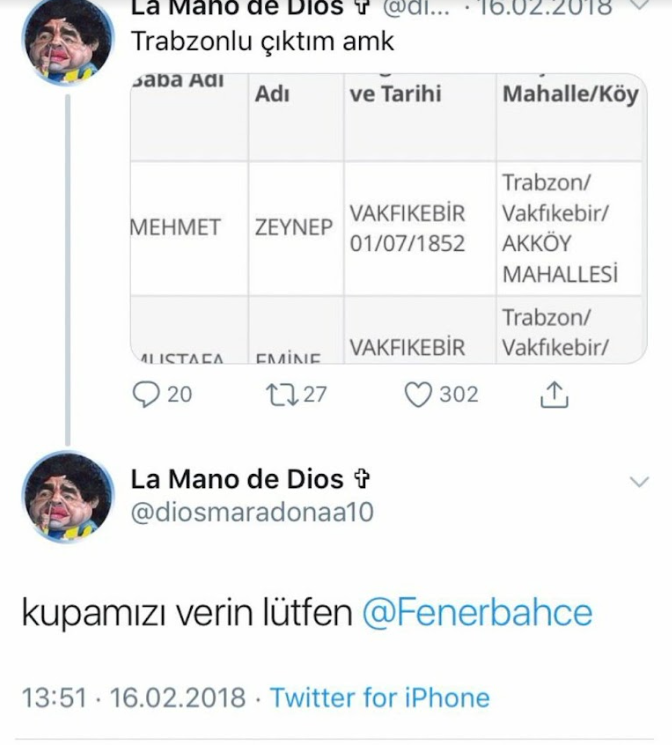Open the embedded family record table image
The image size is (672, 745).
pyautogui.click(x=388, y=215)
